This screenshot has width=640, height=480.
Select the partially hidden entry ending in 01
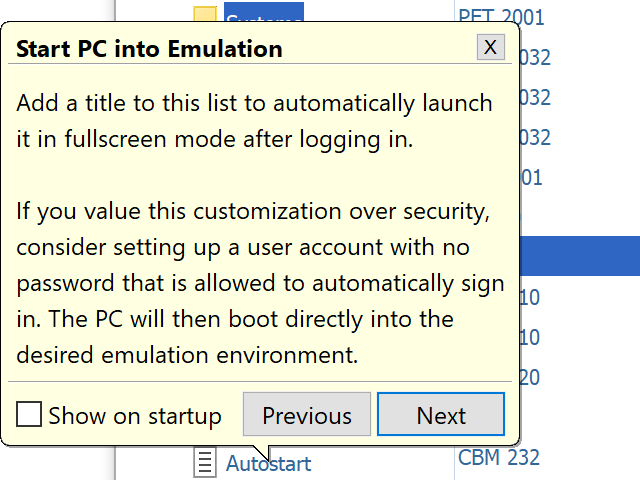[531, 178]
